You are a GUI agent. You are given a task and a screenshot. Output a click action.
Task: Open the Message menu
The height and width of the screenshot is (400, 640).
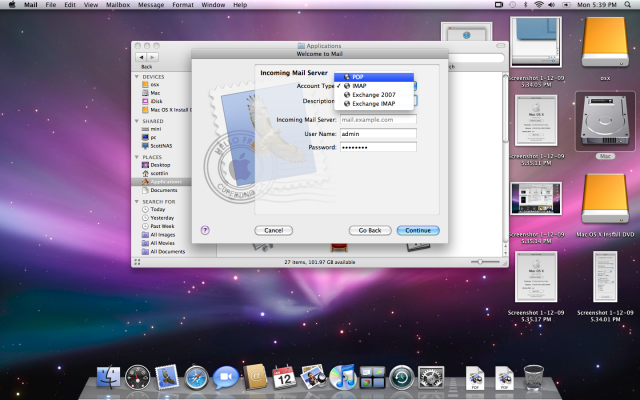[151, 5]
